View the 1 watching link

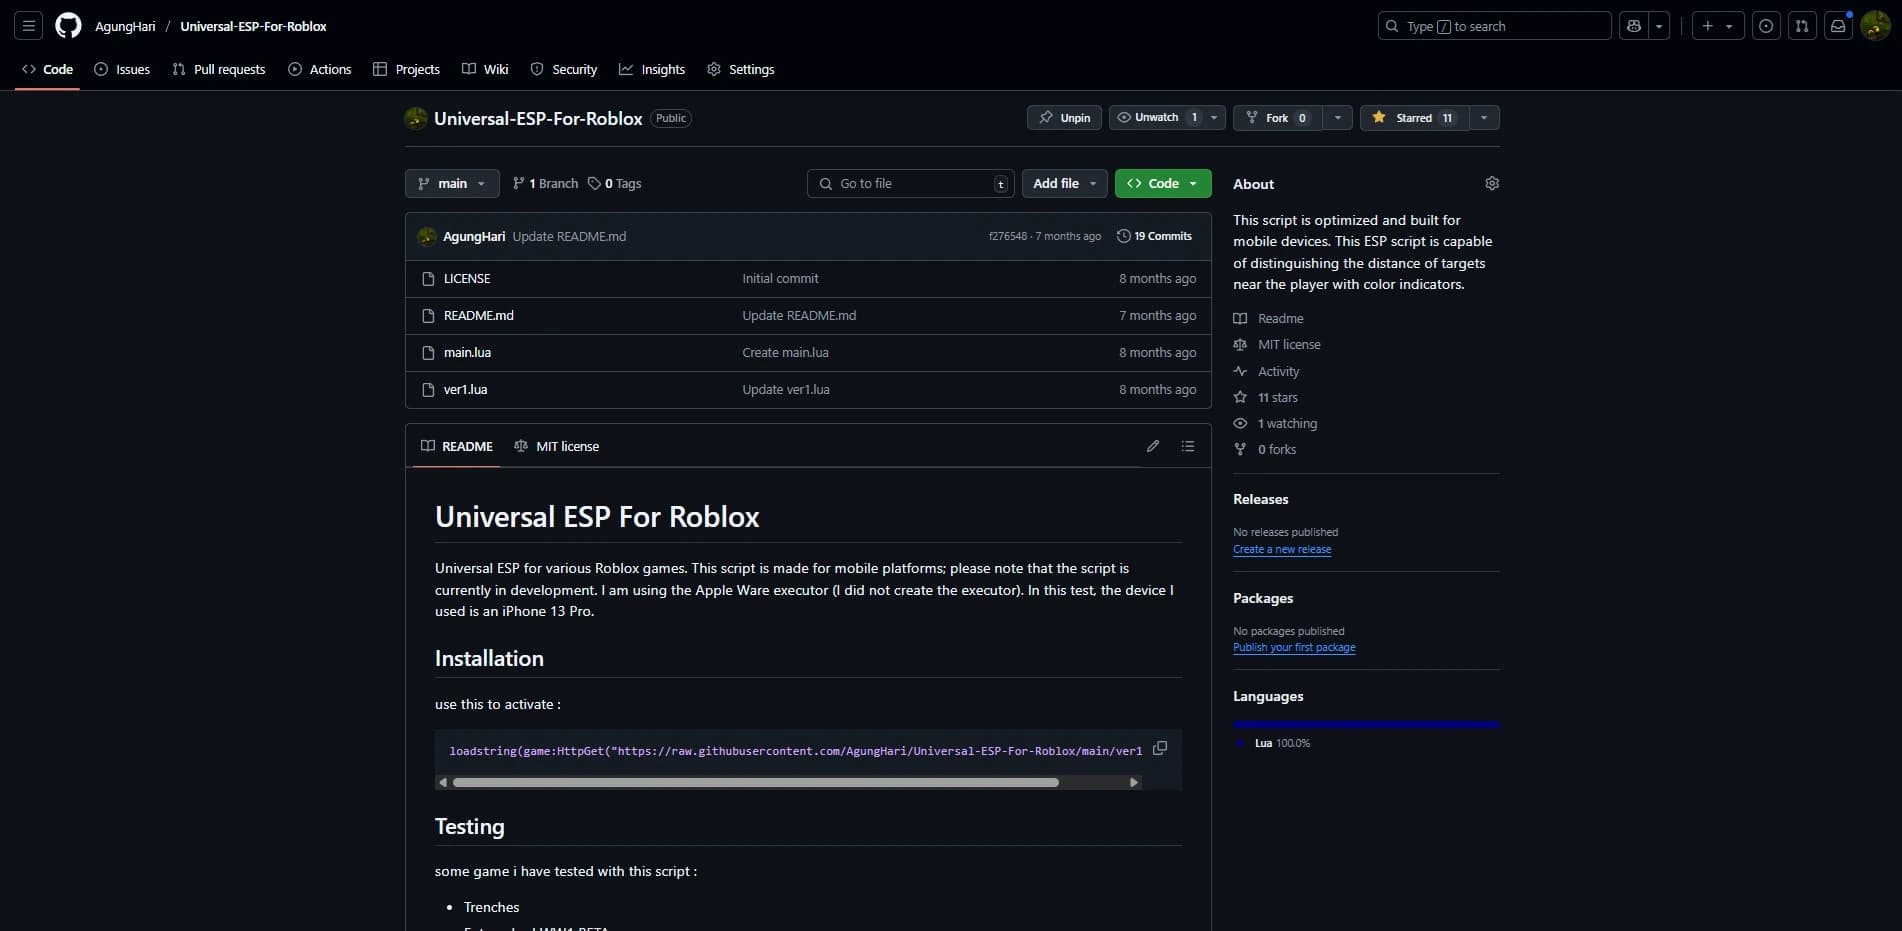coord(1275,423)
